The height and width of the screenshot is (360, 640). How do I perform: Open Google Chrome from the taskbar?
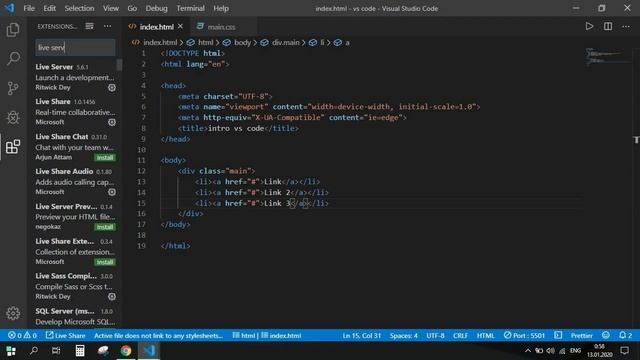click(x=126, y=351)
